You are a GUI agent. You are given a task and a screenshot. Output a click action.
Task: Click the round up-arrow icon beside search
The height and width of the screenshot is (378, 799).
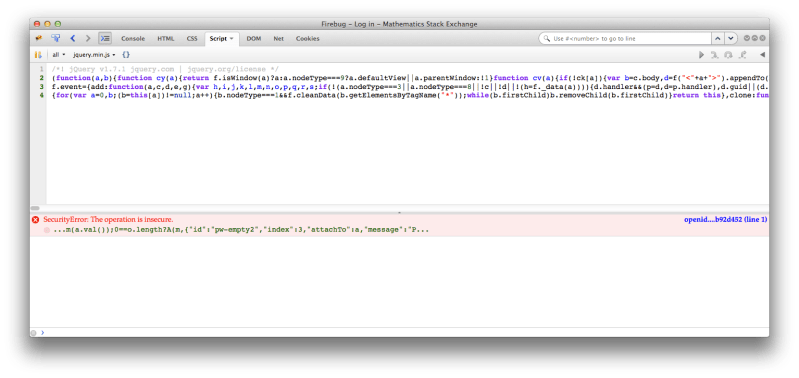pos(754,38)
